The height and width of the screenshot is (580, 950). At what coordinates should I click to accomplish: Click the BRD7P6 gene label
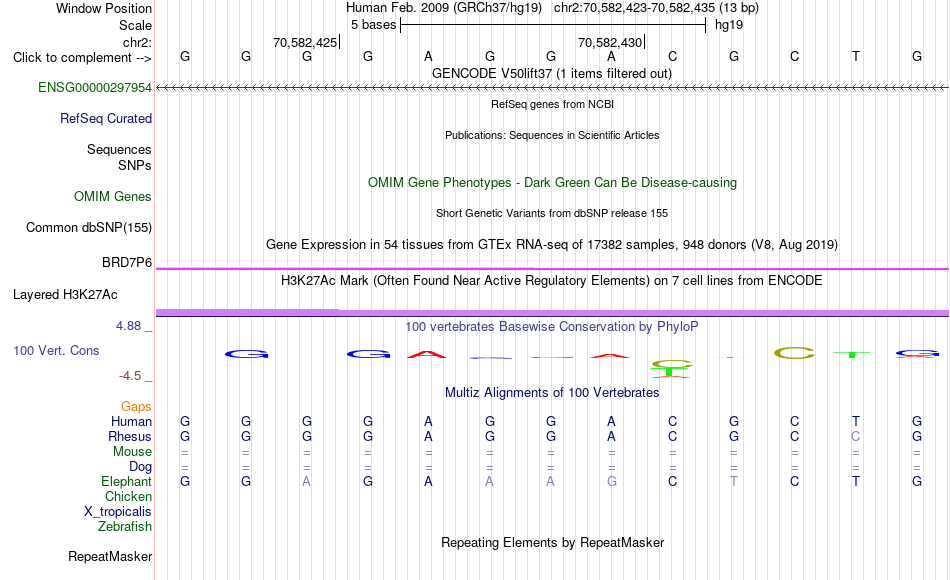(127, 262)
